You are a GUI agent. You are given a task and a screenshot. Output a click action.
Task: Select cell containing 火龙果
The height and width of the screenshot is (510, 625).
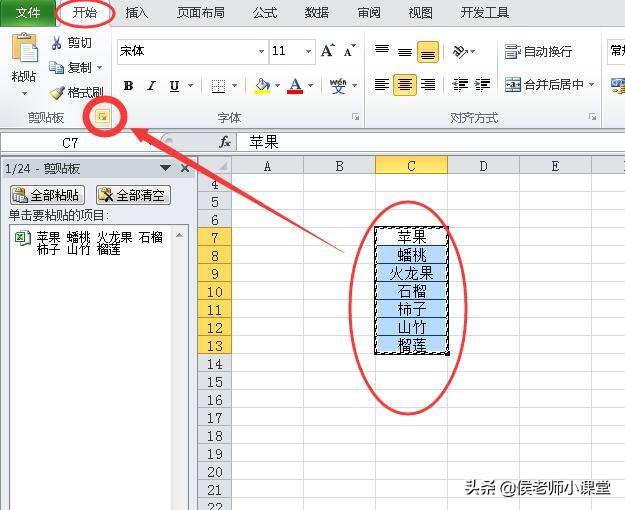point(411,273)
